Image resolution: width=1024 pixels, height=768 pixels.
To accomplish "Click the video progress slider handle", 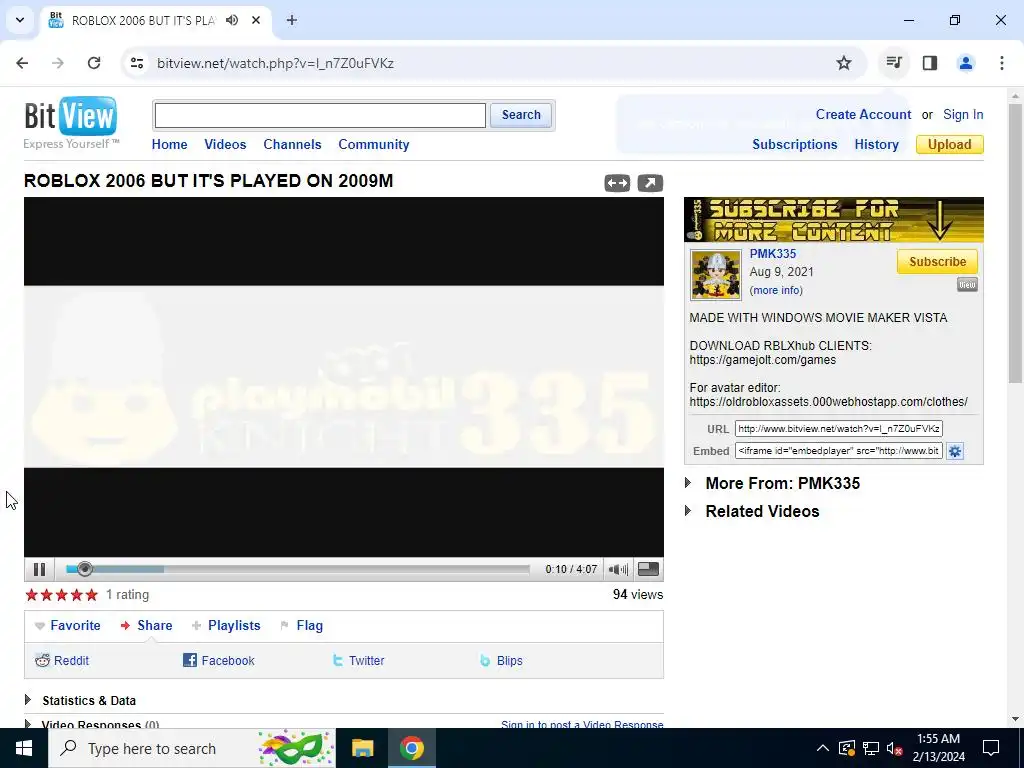I will tap(84, 569).
